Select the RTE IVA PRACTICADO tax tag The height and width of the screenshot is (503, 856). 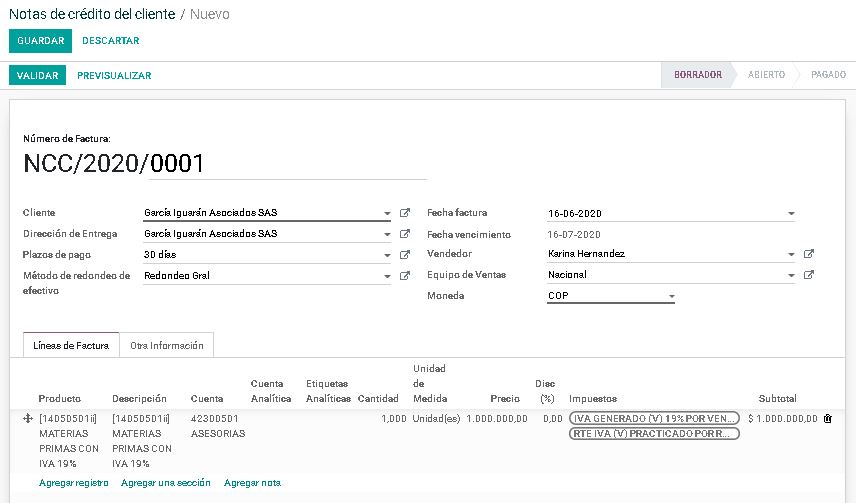654,434
